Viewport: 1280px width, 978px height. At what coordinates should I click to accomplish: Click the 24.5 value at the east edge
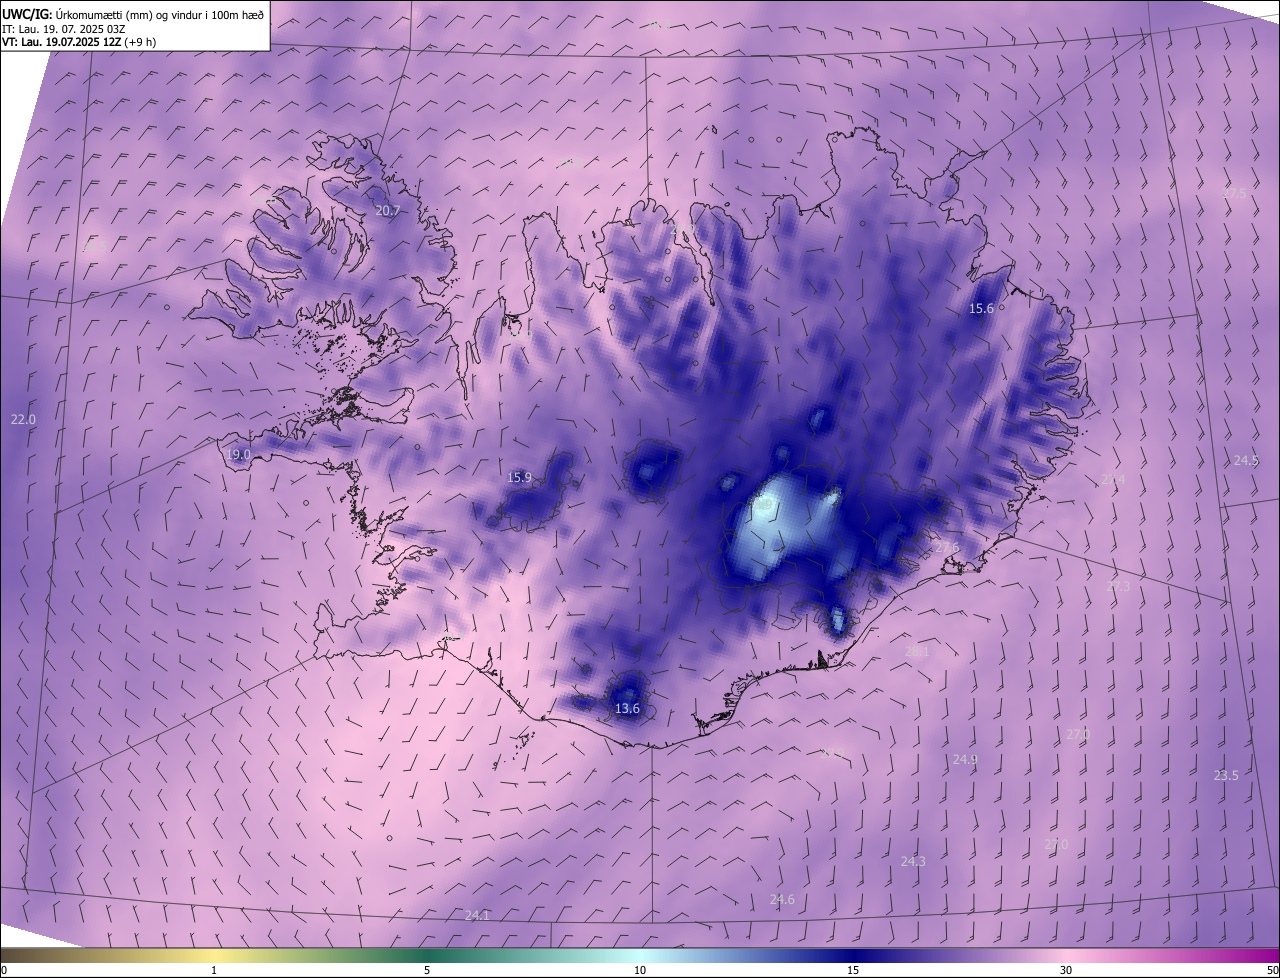[1246, 461]
